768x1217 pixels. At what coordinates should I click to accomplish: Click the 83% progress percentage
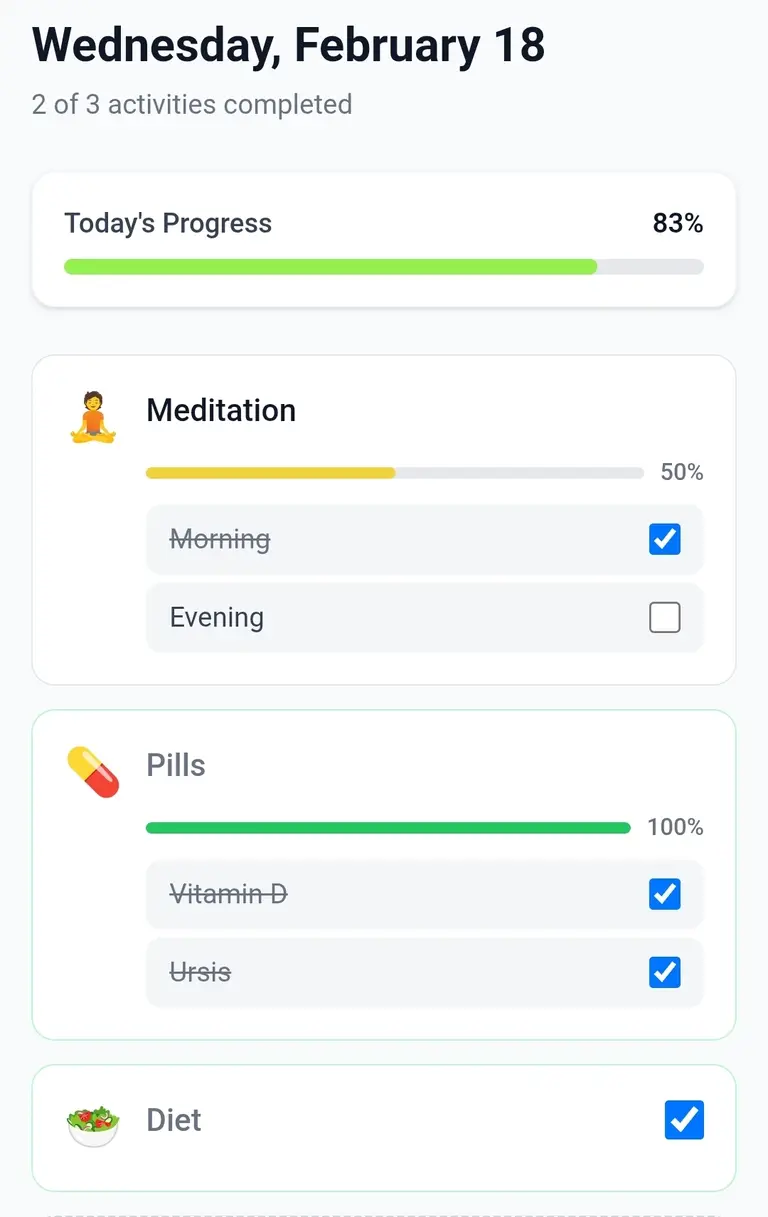point(678,223)
